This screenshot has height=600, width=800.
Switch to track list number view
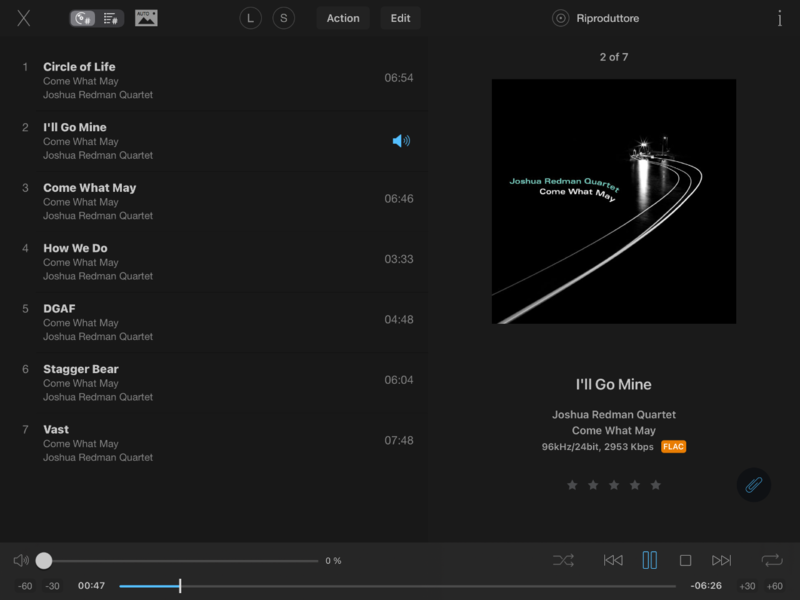[111, 18]
